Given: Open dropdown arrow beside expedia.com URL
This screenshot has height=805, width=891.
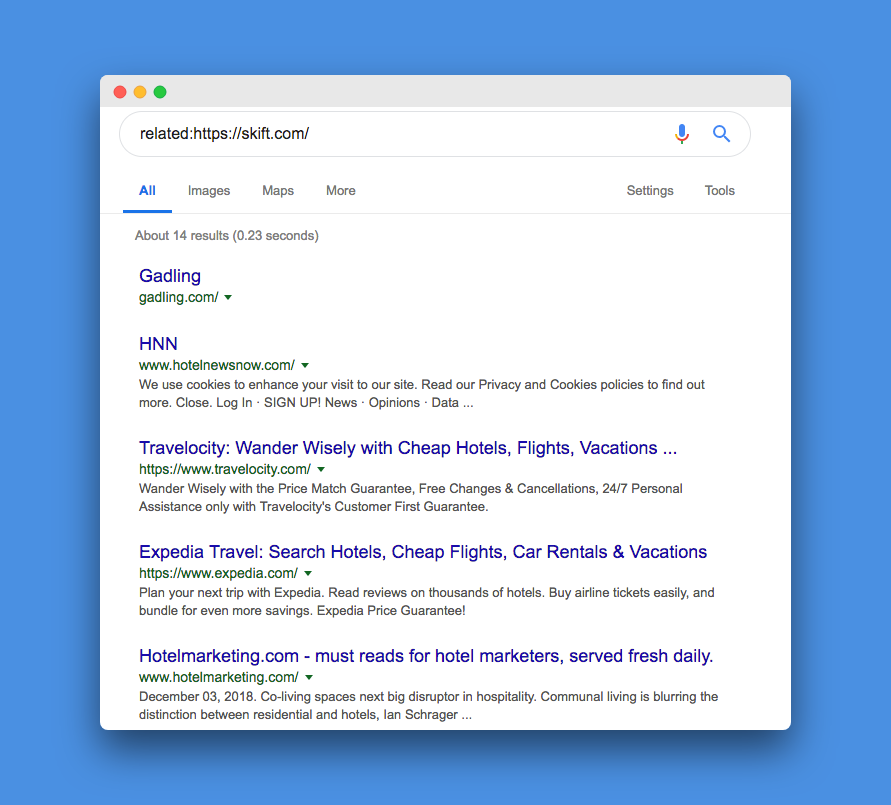Looking at the screenshot, I should click(308, 574).
